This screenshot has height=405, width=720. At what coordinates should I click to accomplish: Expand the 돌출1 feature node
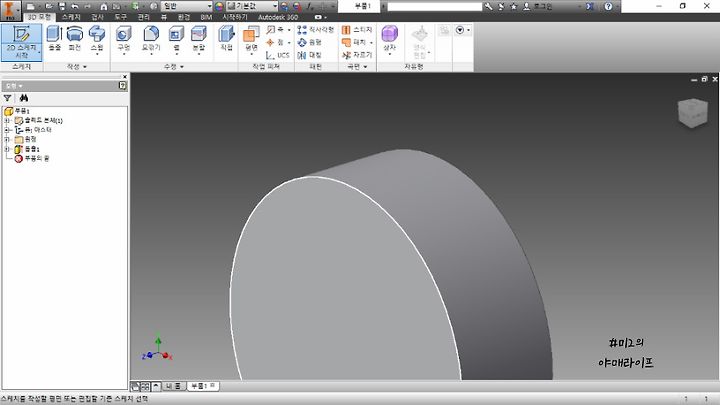click(x=7, y=149)
